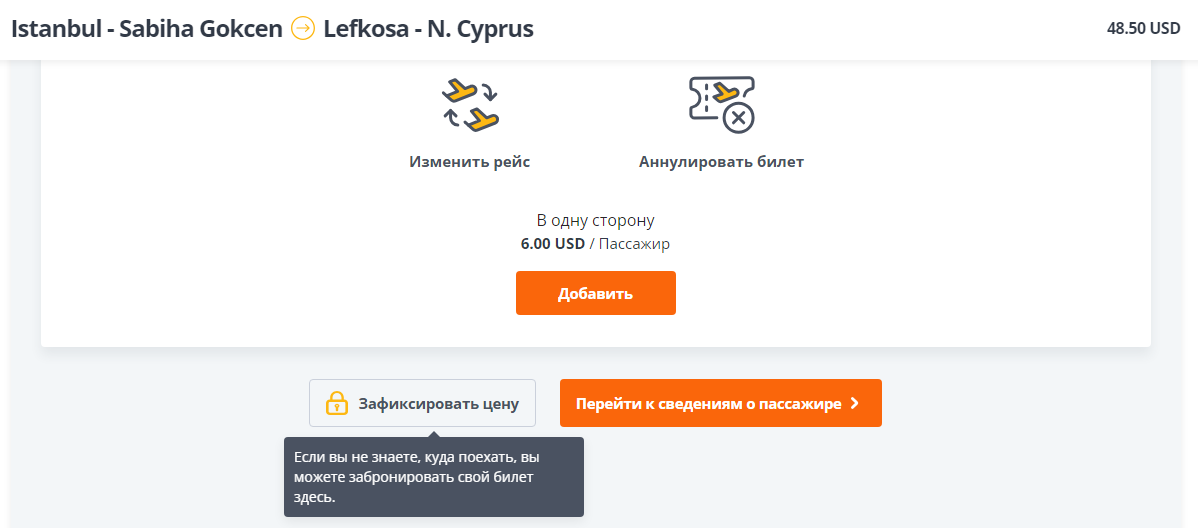Click the tooltip's pointer triangle

pos(434,433)
